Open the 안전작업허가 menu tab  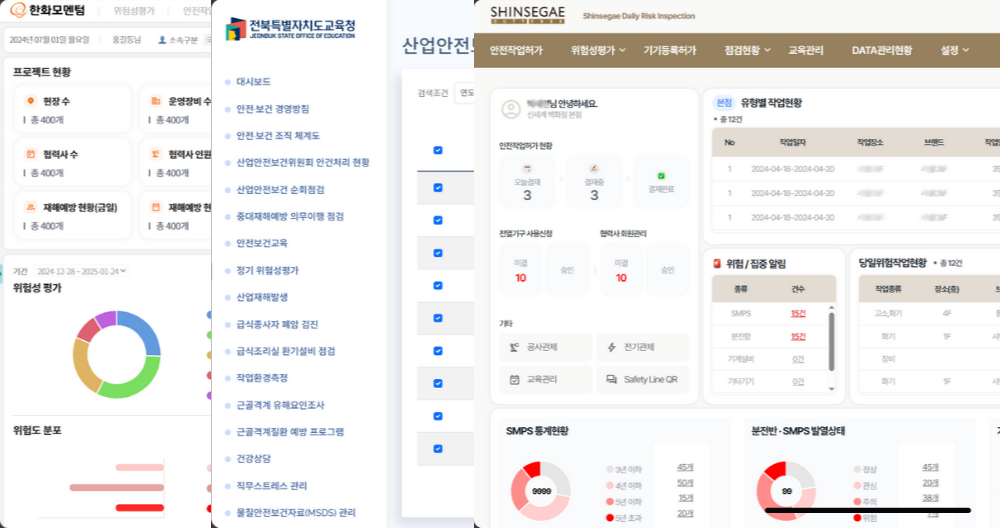[x=516, y=50]
